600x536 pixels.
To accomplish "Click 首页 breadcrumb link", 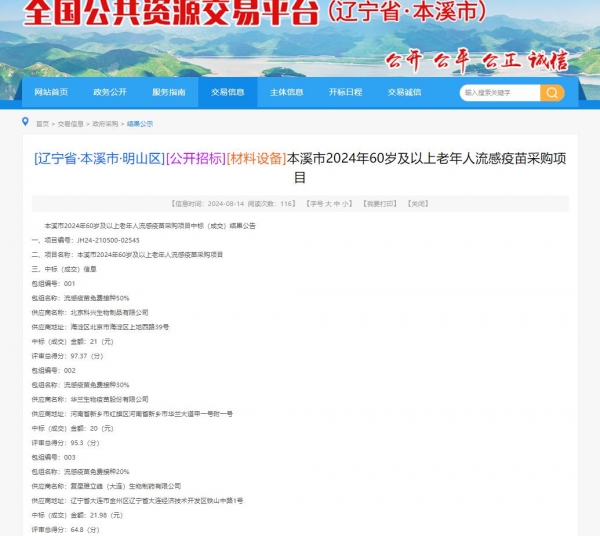I will 42,124.
